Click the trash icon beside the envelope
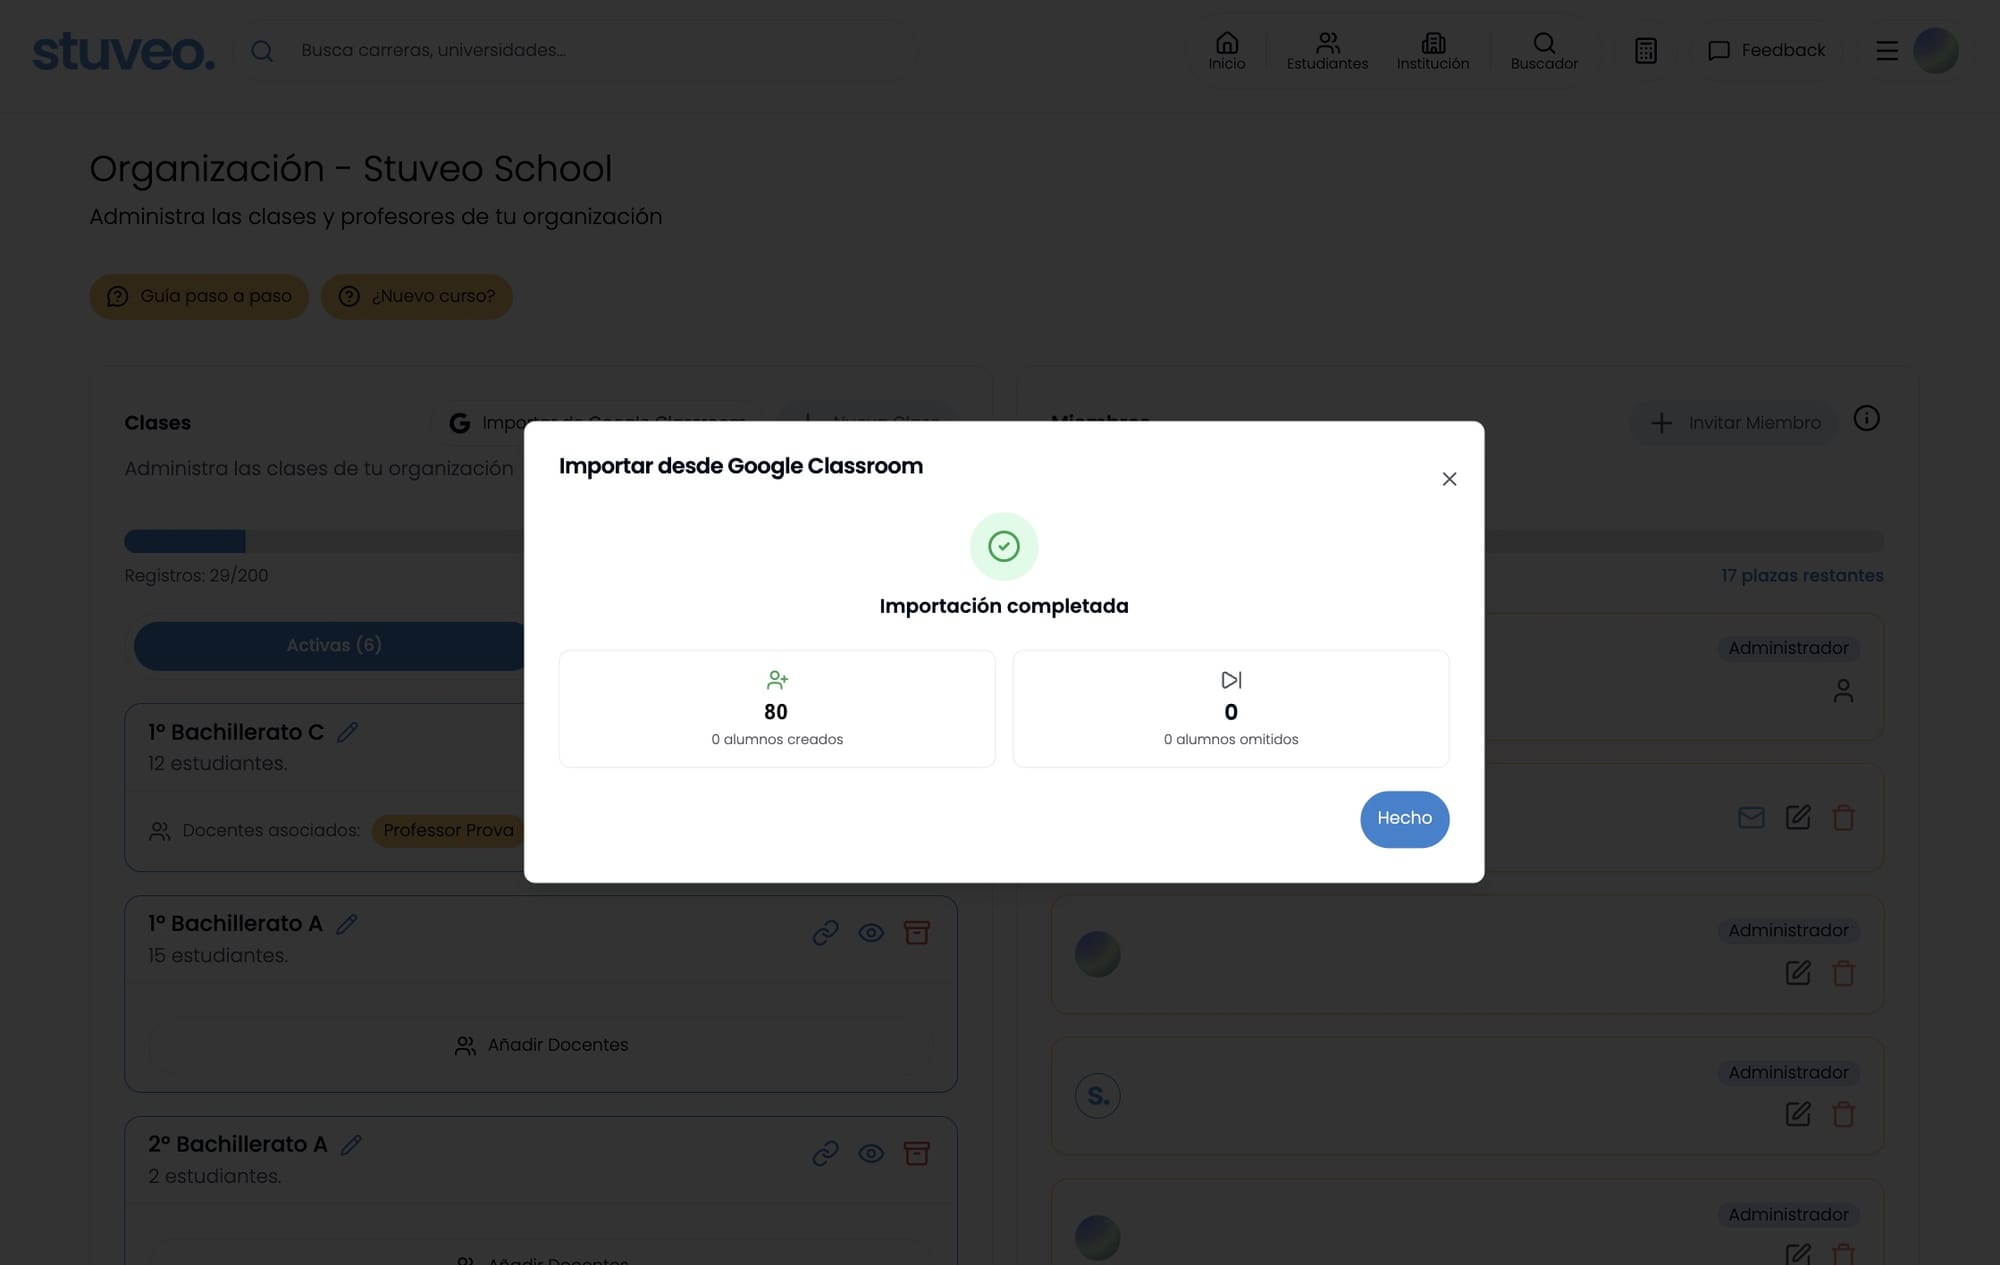2000x1265 pixels. (x=1843, y=818)
